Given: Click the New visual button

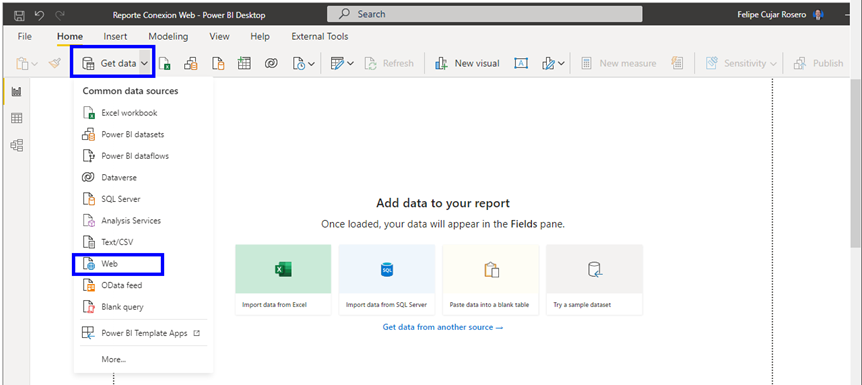Looking at the screenshot, I should (467, 63).
